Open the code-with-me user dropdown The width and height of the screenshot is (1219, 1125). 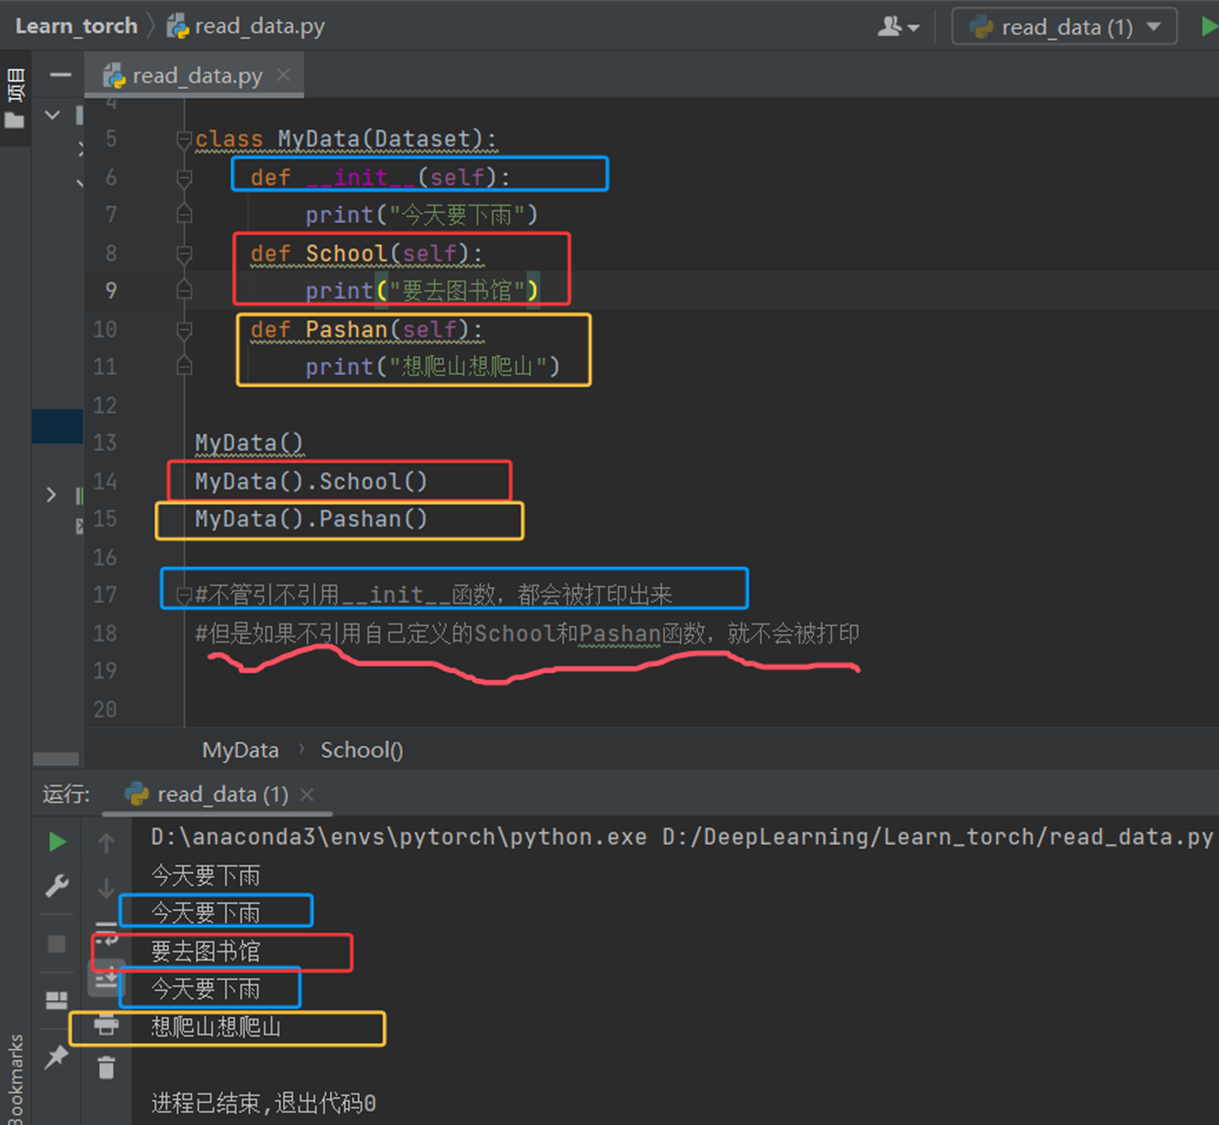[x=897, y=27]
